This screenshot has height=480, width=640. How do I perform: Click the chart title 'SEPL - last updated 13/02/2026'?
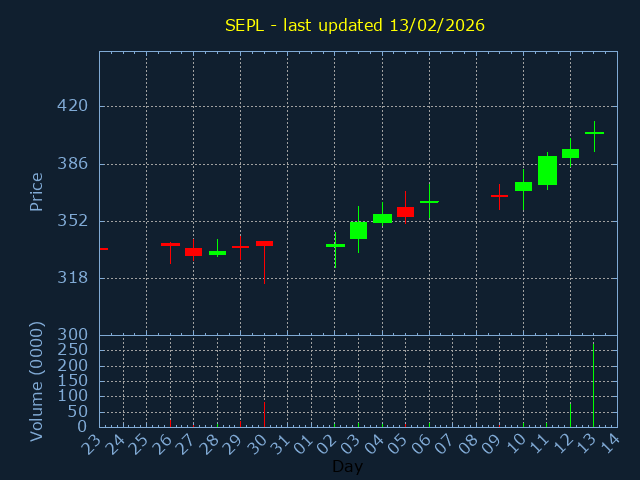point(354,25)
